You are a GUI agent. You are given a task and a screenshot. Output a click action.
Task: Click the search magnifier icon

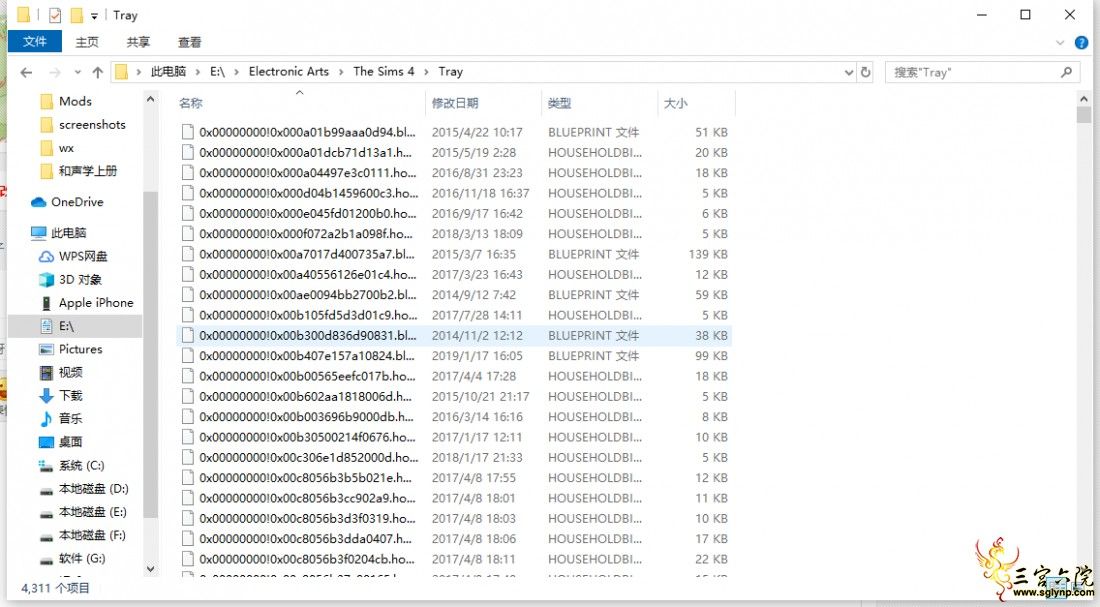[1067, 72]
